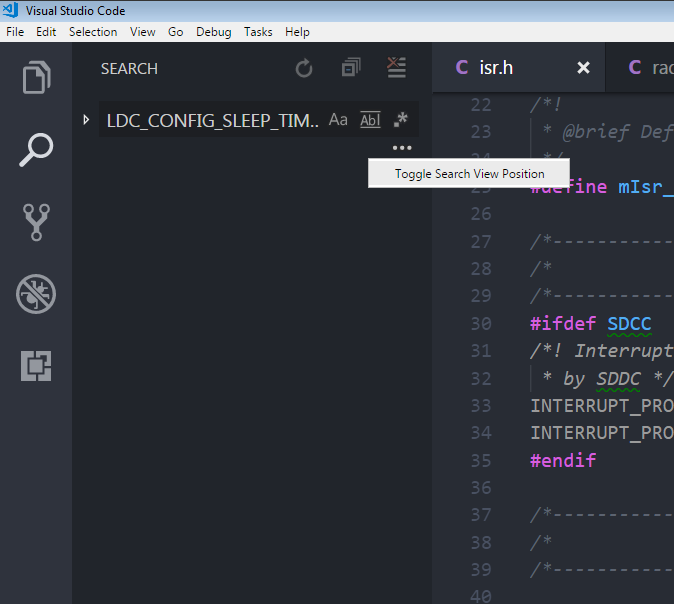
Task: Collapse all search results
Action: tap(350, 69)
